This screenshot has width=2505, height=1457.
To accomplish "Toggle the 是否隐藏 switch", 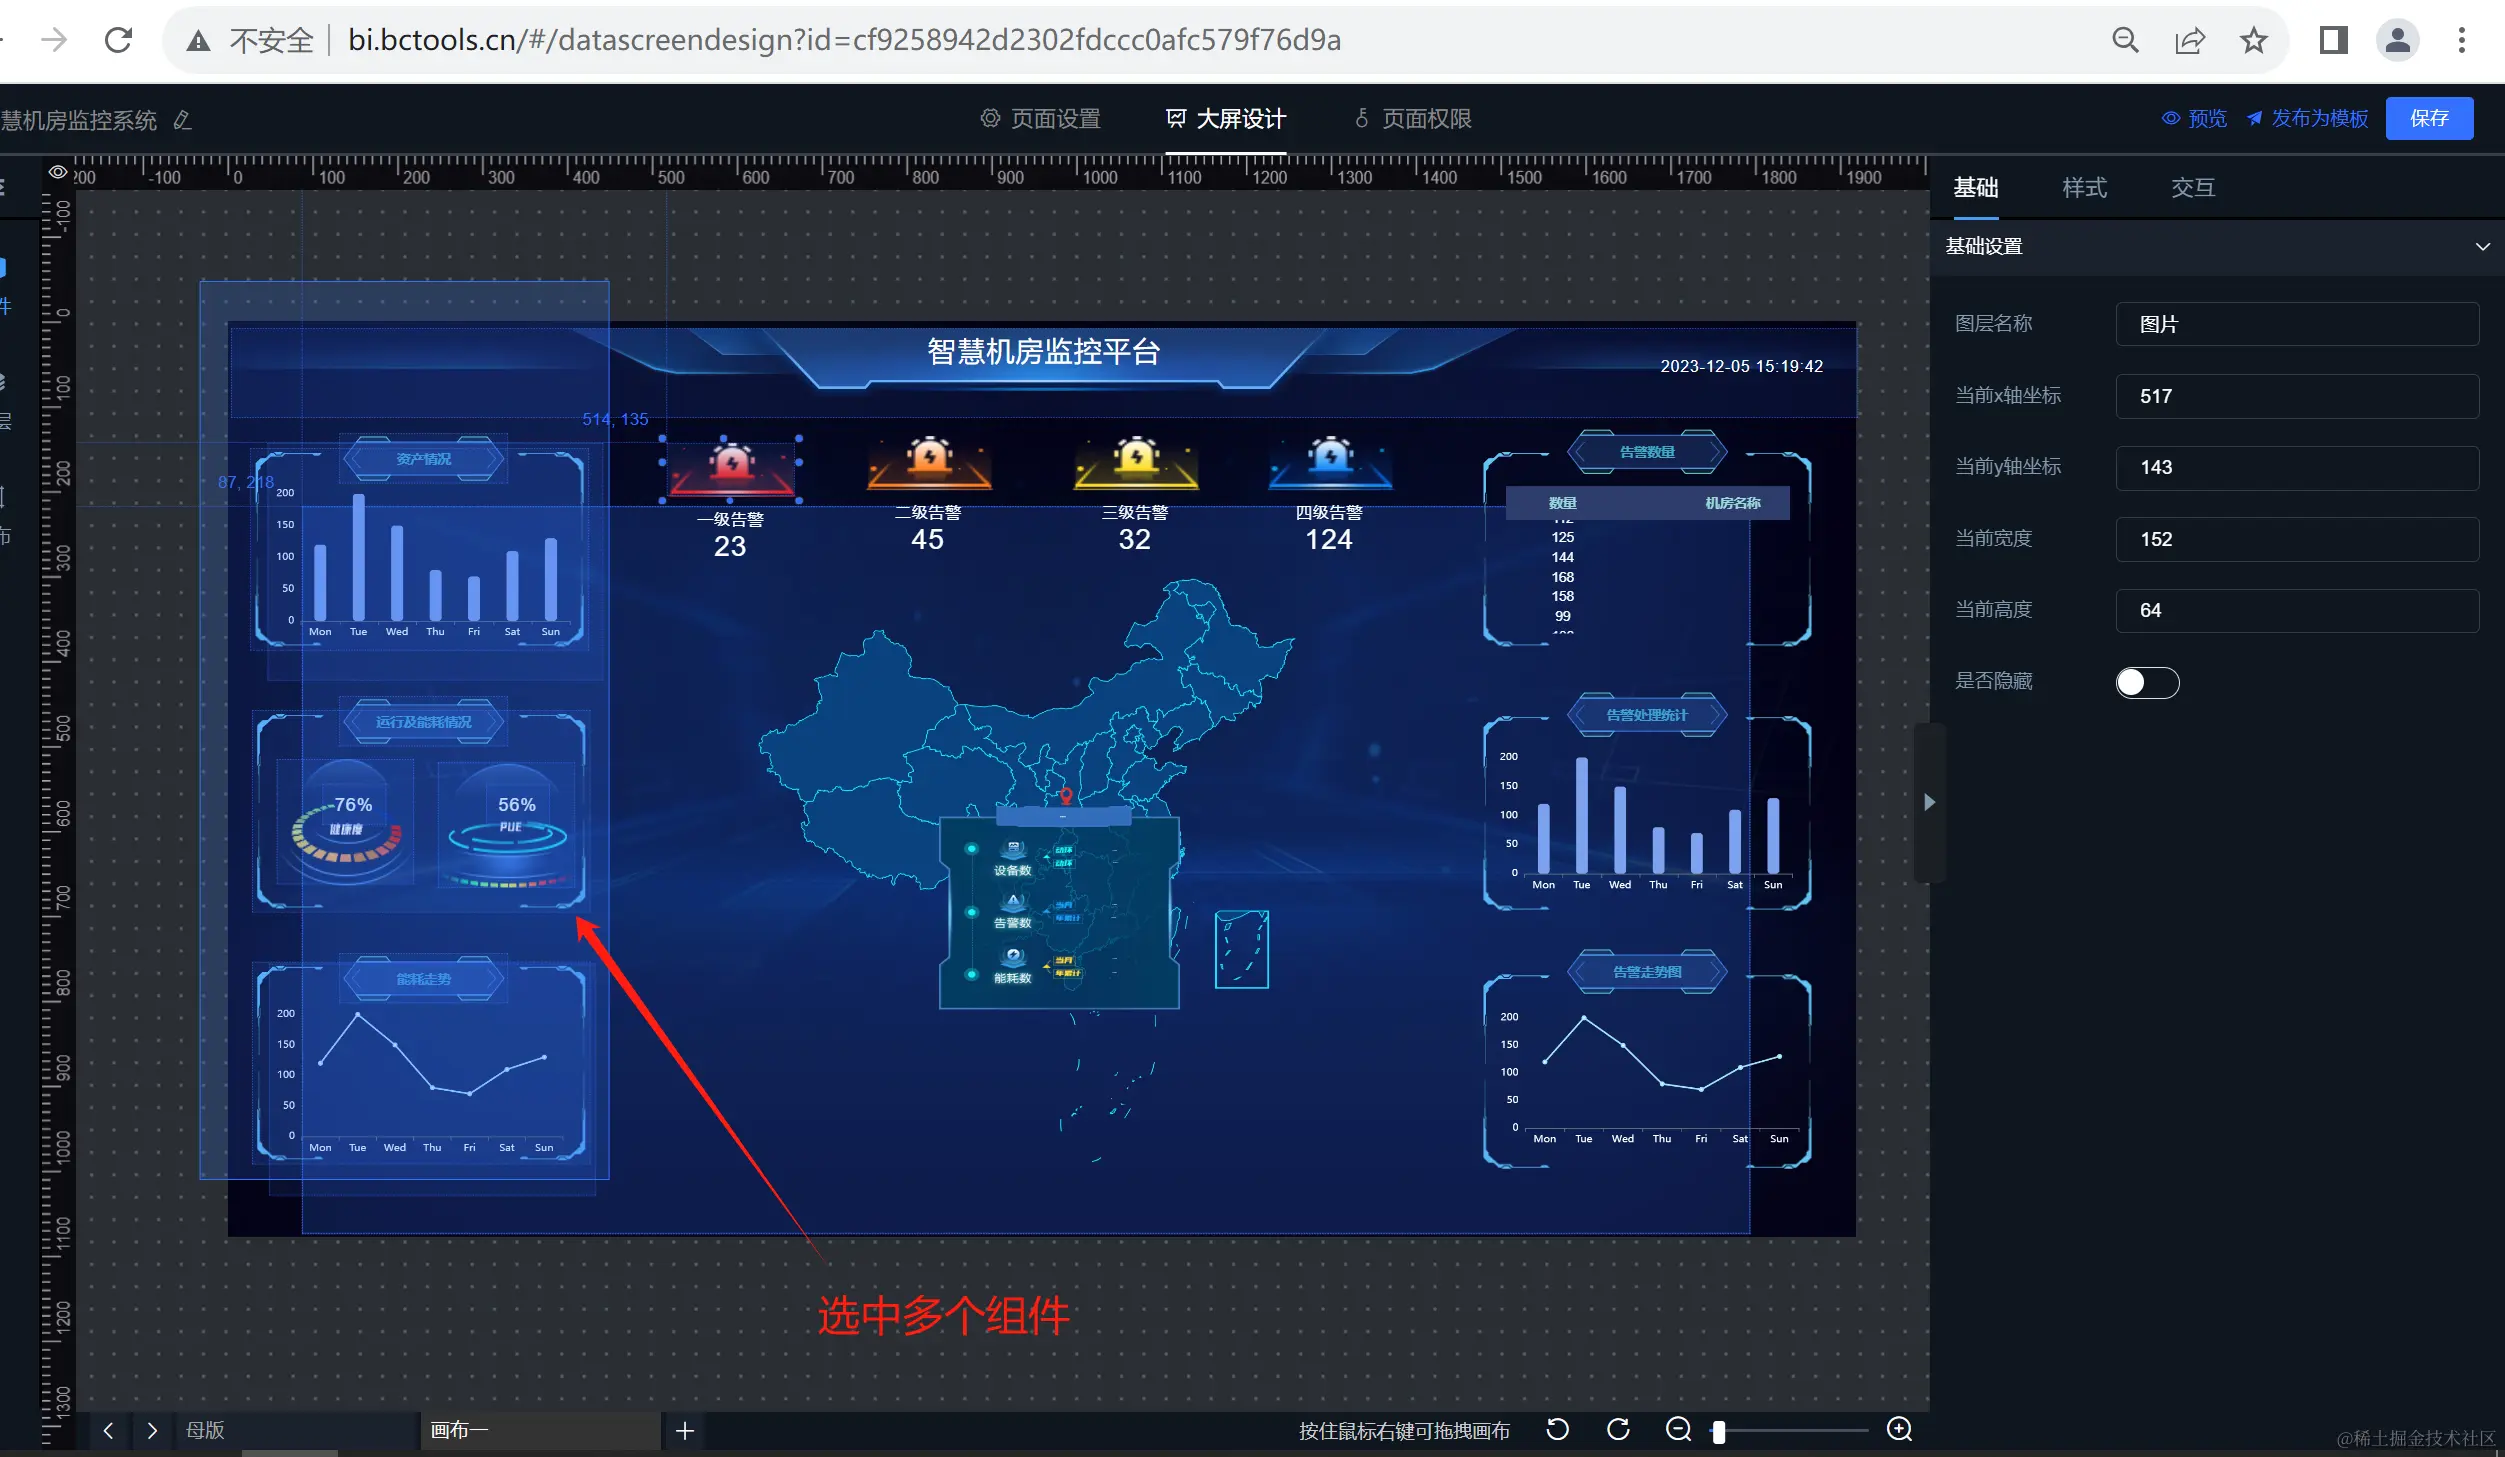I will click(2146, 682).
